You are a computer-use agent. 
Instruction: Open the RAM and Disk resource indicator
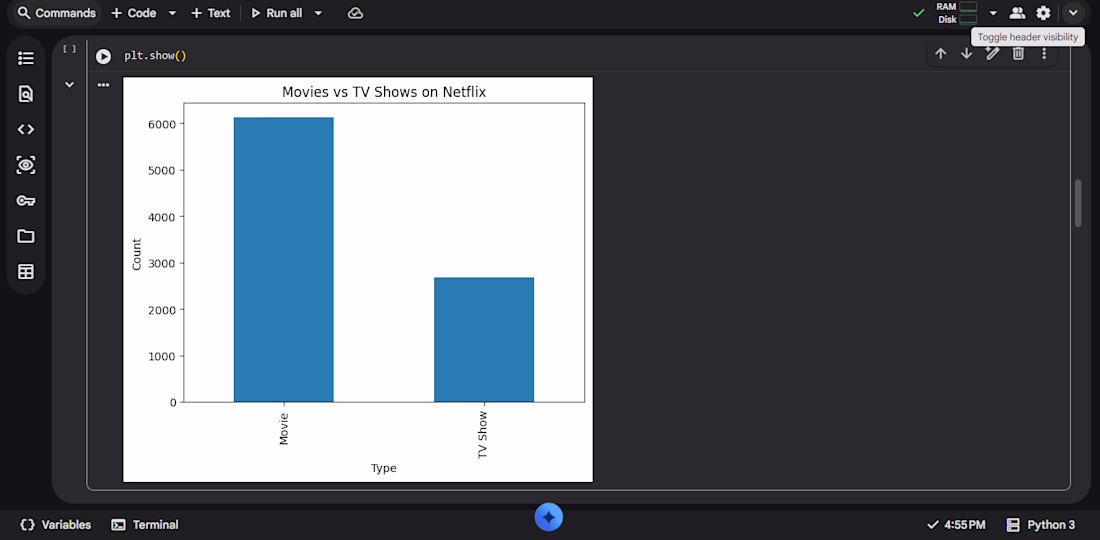957,13
